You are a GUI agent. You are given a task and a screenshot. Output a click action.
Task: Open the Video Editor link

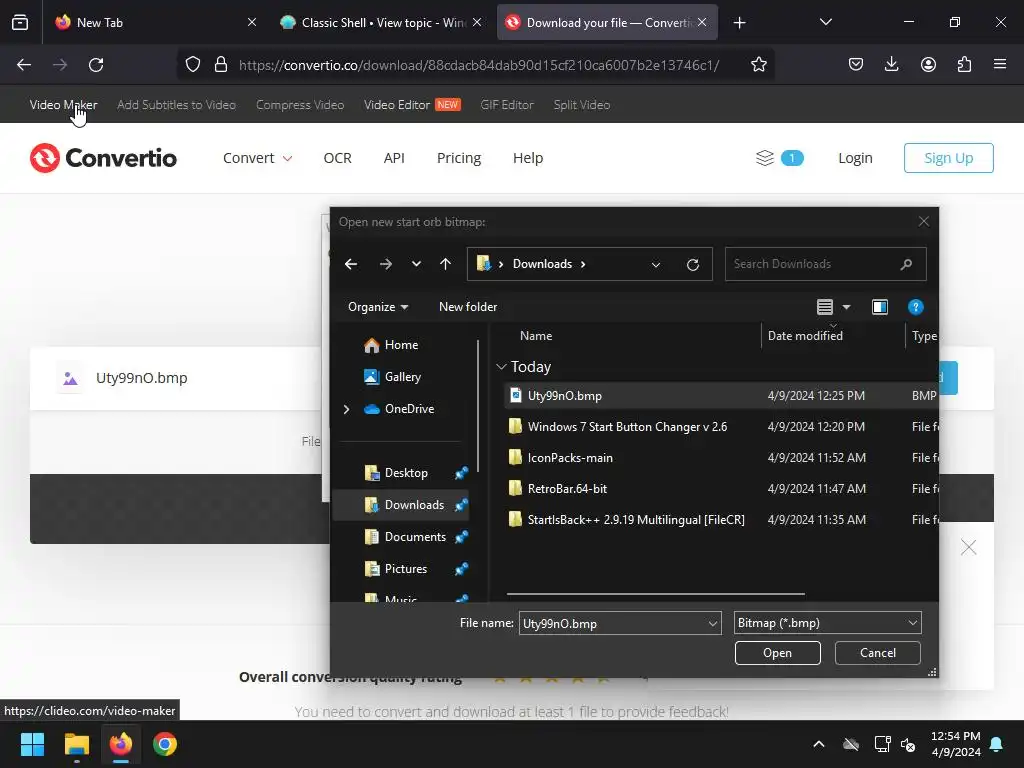pos(396,104)
